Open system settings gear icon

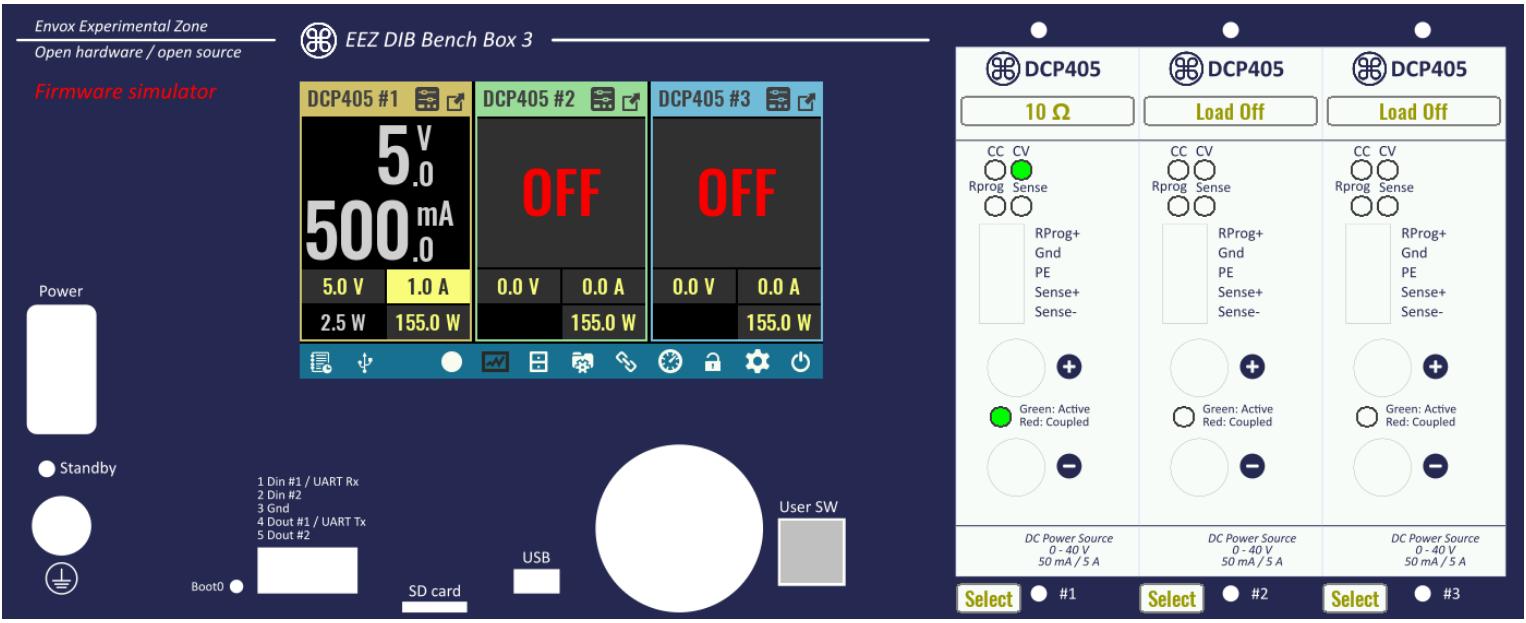point(757,362)
